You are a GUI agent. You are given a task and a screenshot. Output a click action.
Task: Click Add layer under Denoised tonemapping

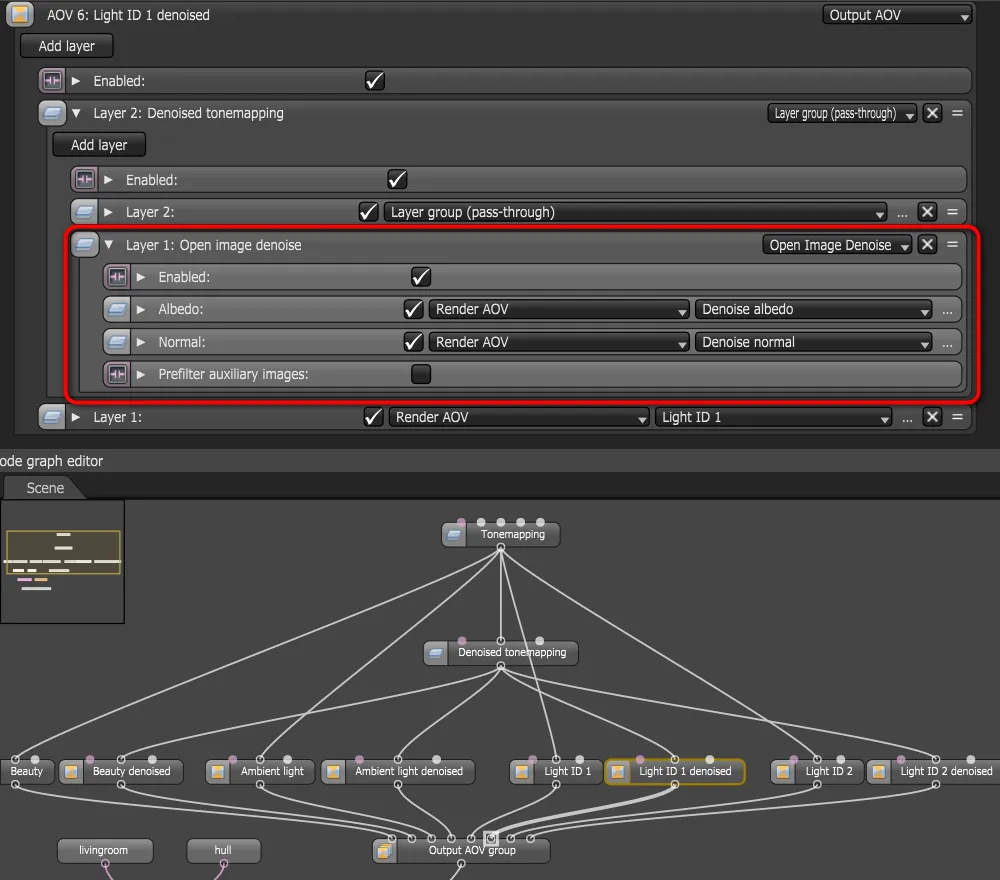tap(98, 145)
